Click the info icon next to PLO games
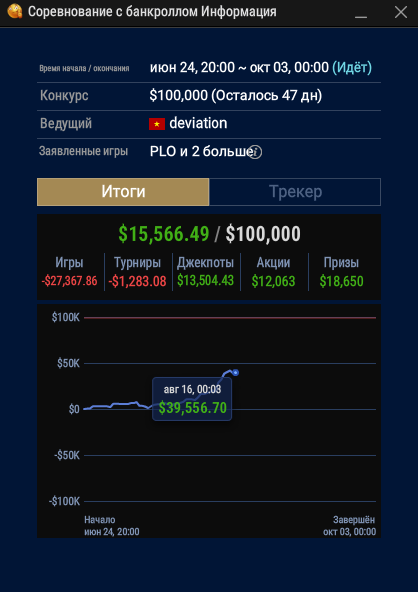This screenshot has height=592, width=418. pos(256,152)
